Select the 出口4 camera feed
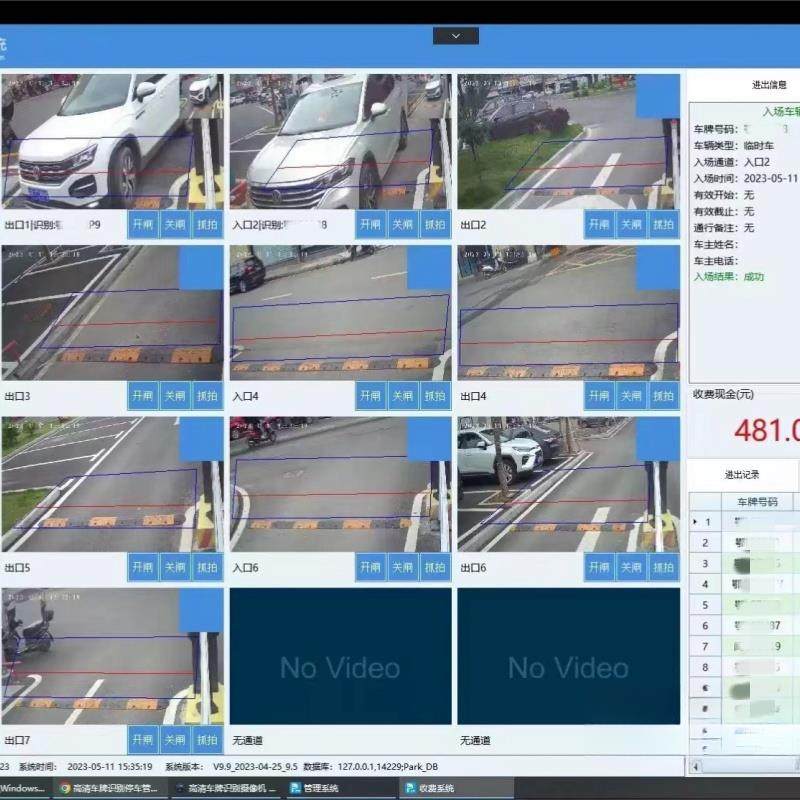Viewport: 800px width, 800px height. (568, 313)
